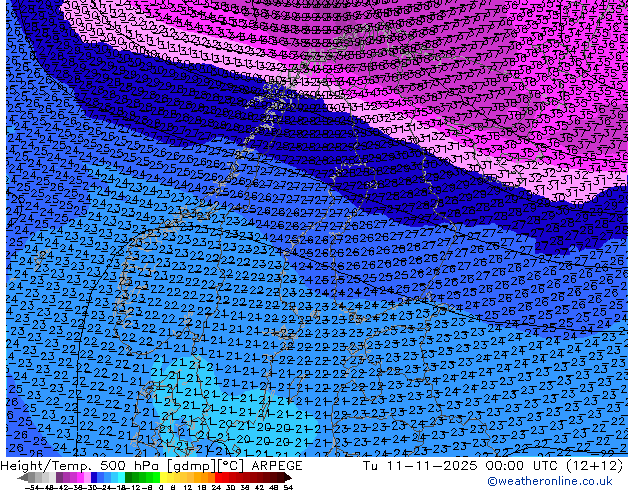Click the gray left arrow of the color scale
This screenshot has width=634, height=490.
[x=23, y=478]
